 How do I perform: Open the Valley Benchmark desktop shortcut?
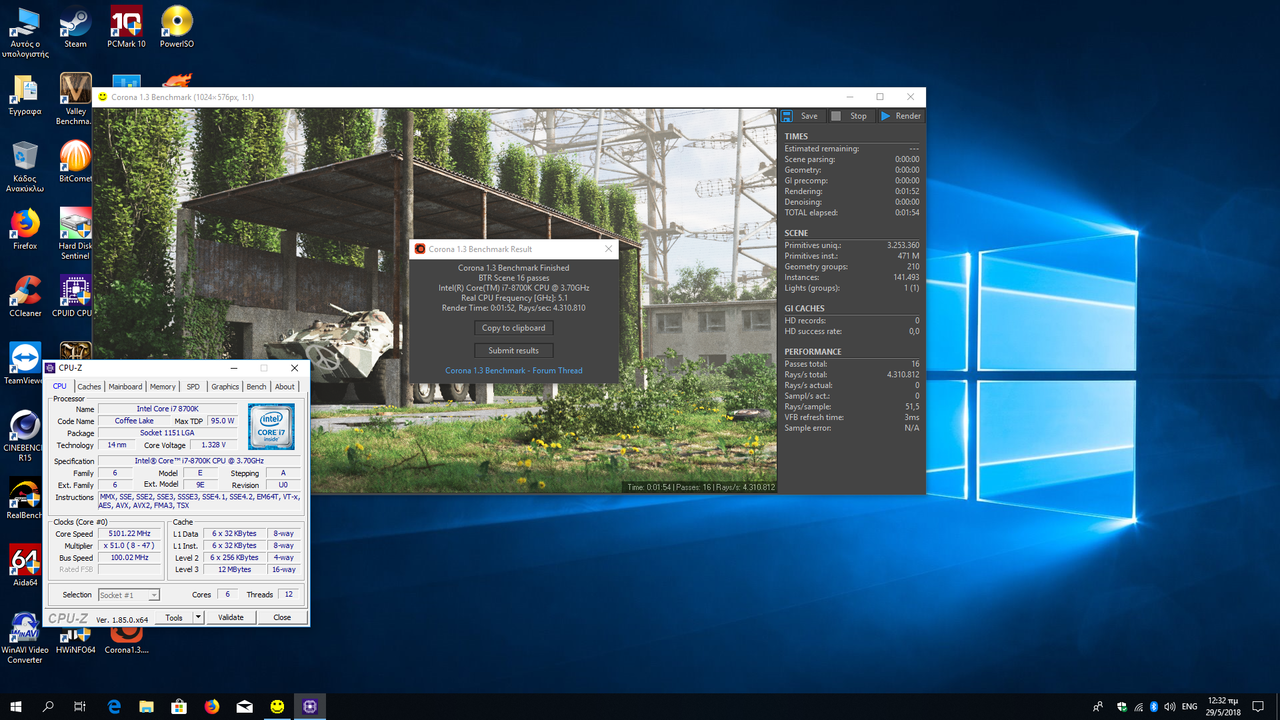pyautogui.click(x=75, y=99)
